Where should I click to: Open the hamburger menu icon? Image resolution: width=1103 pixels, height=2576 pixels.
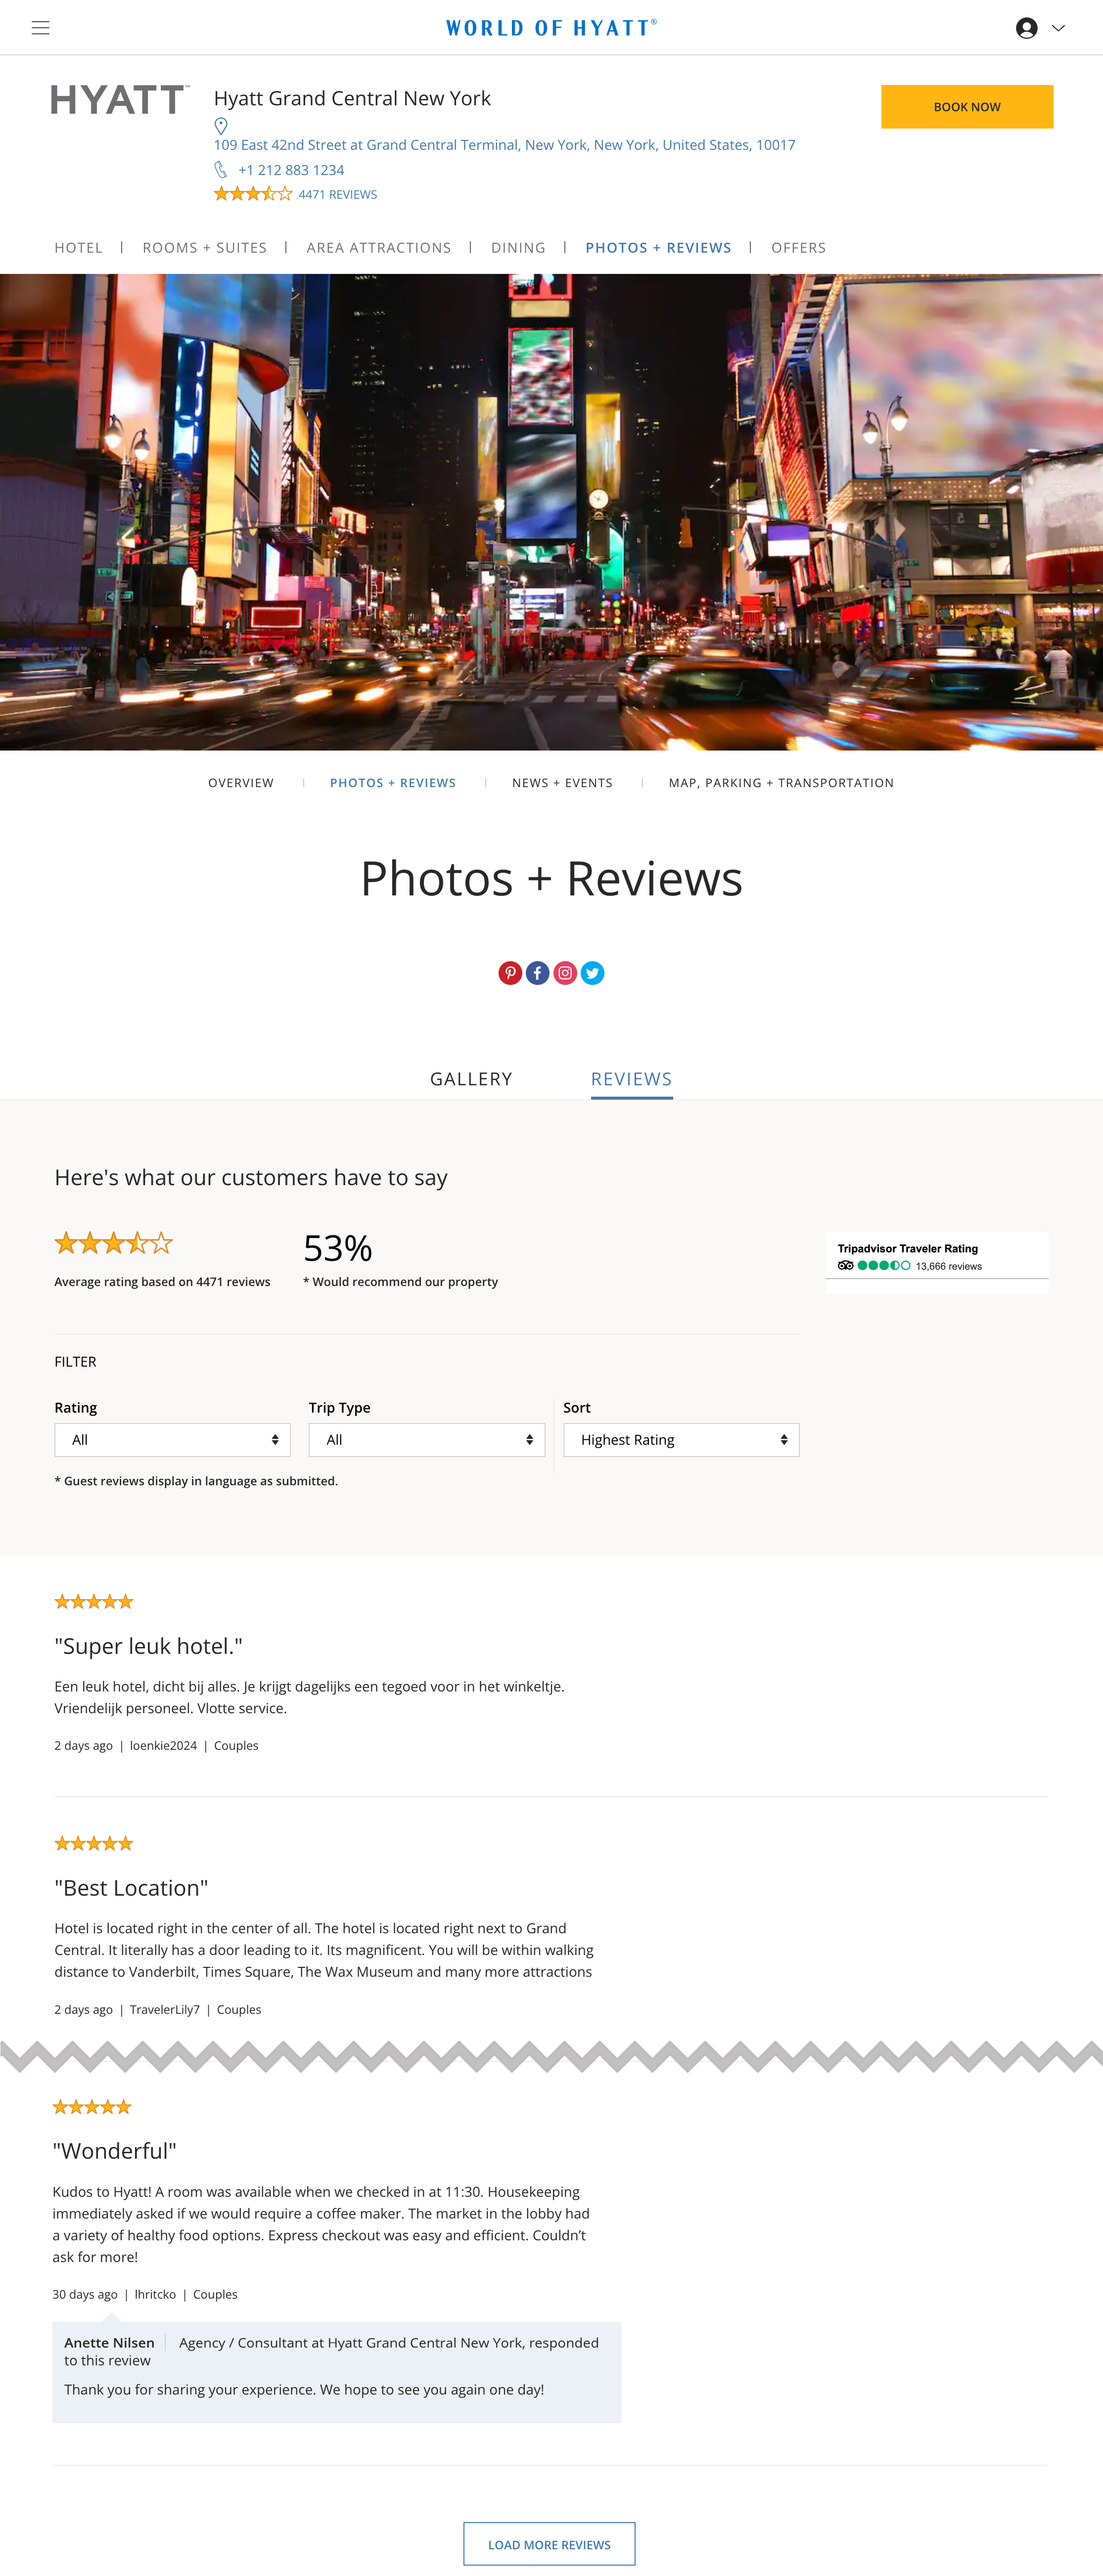point(40,28)
